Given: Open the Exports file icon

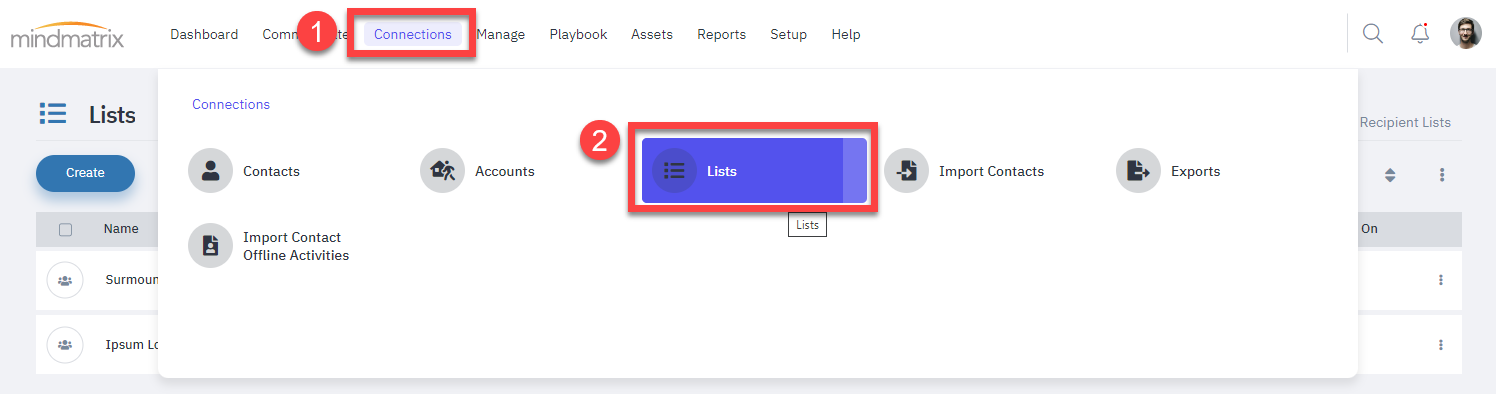Looking at the screenshot, I should 1138,171.
